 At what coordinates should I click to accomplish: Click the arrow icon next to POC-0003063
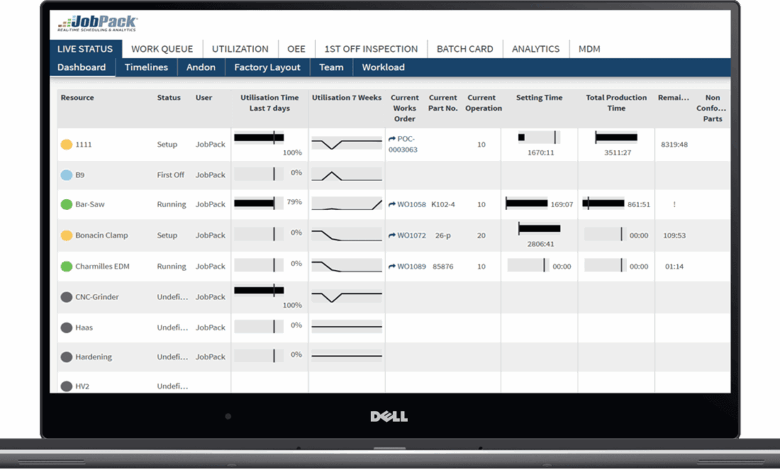point(392,139)
